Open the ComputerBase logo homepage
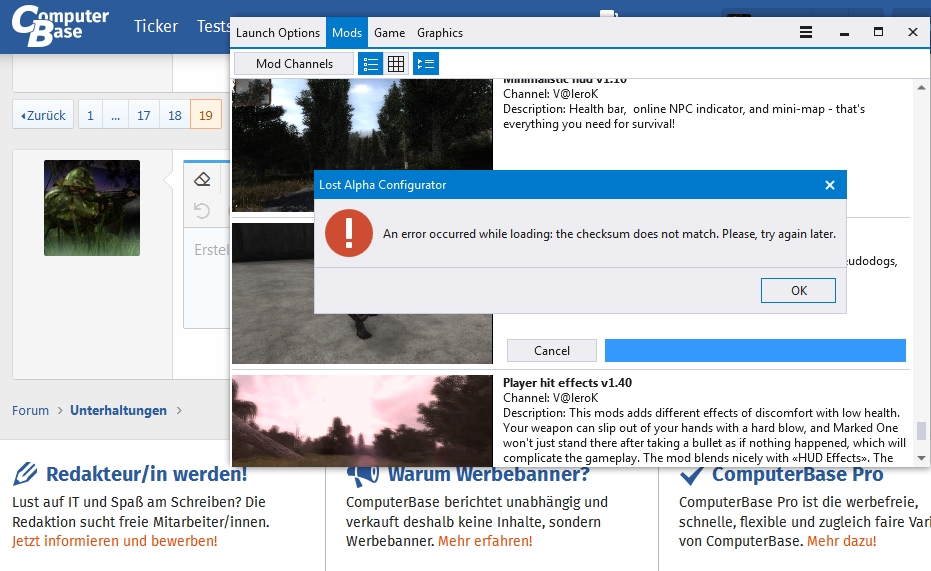This screenshot has width=931, height=571. (60, 26)
